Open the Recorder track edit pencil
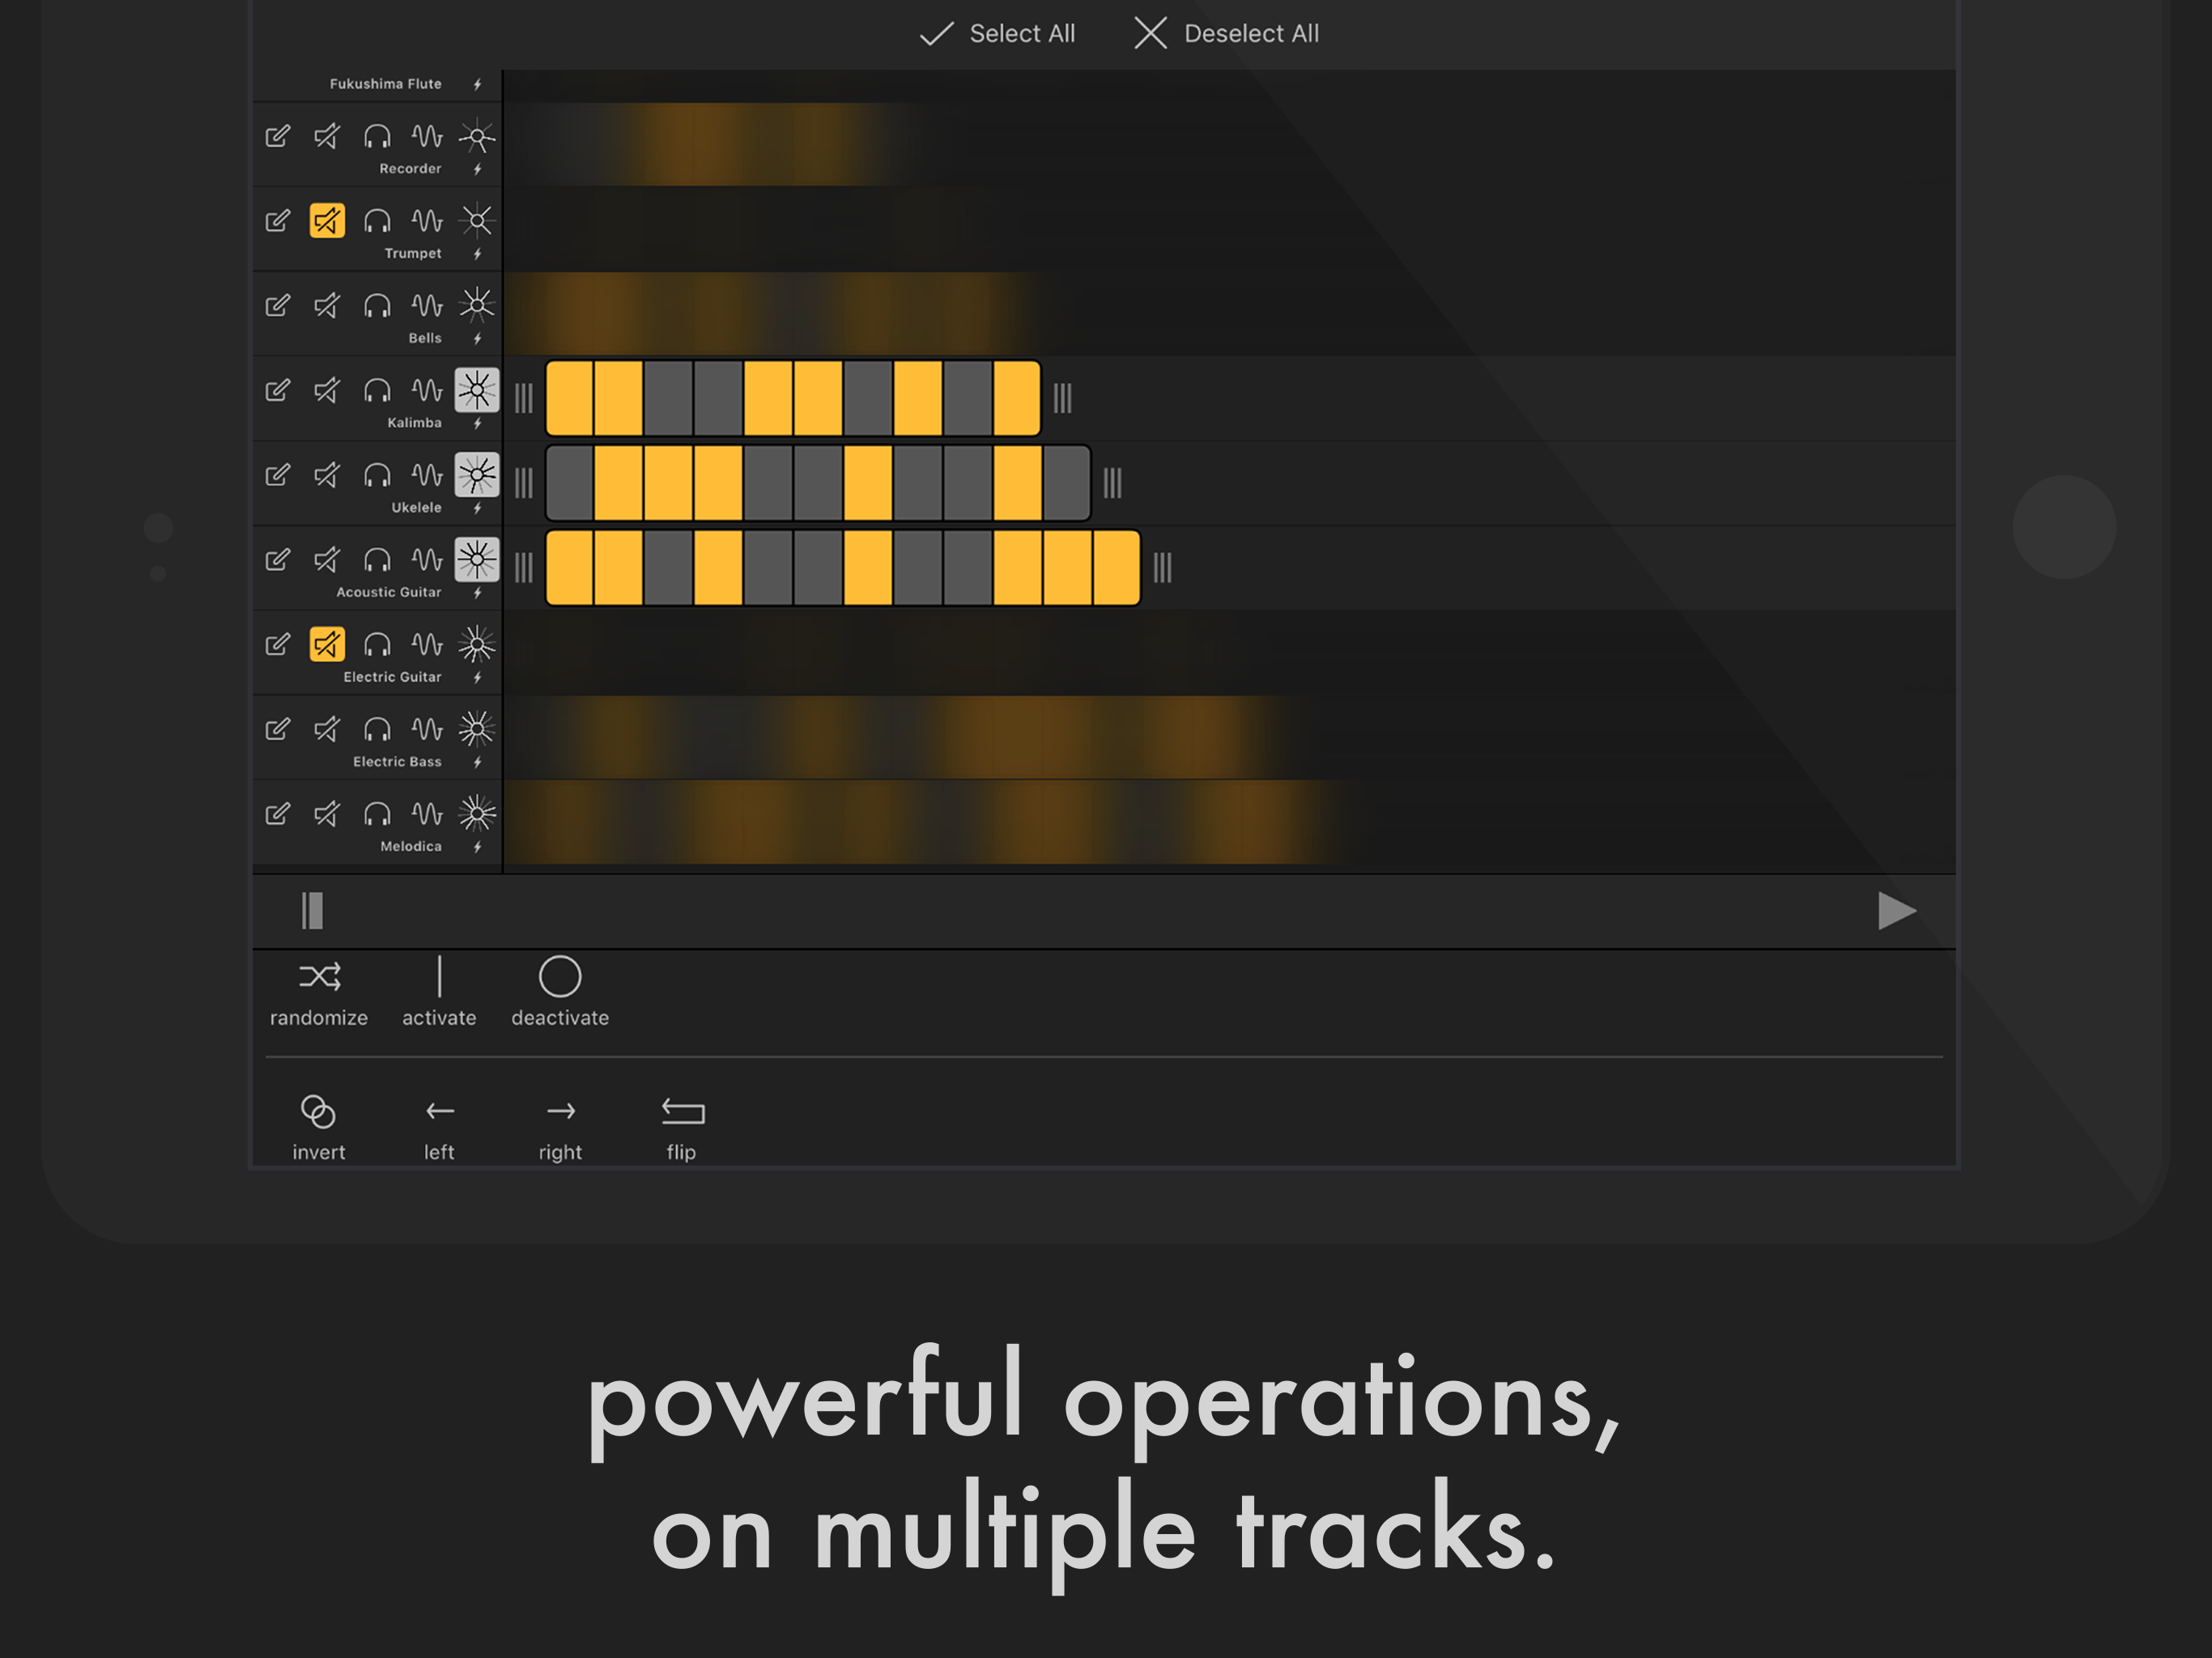Image resolution: width=2212 pixels, height=1658 pixels. click(x=278, y=136)
